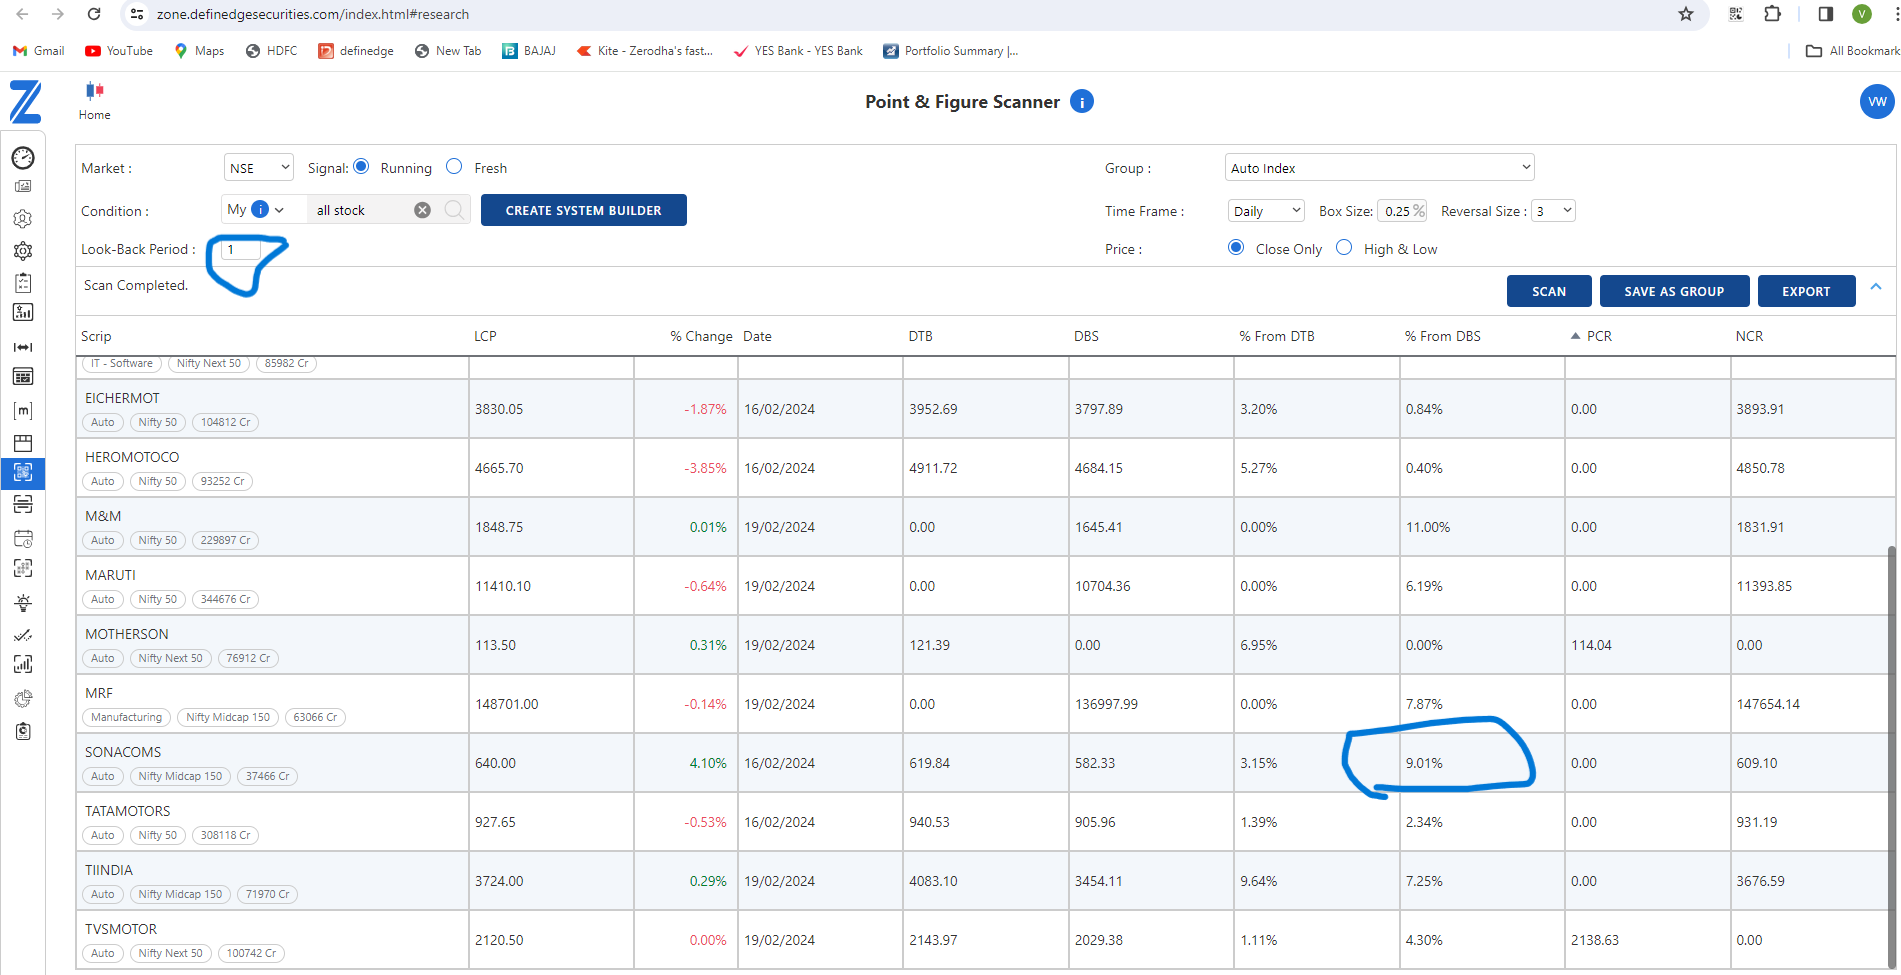Click the Zone Z logo
The image size is (1901, 975).
click(x=25, y=102)
